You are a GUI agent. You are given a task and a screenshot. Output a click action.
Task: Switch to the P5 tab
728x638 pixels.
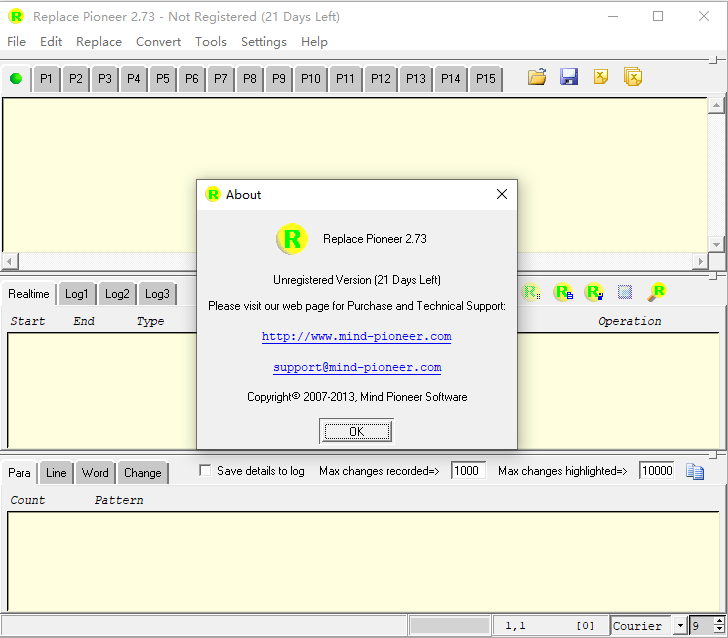[x=163, y=78]
